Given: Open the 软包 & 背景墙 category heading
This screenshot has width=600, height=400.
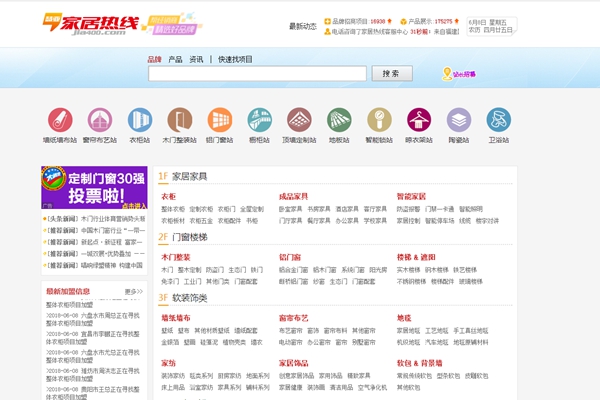Looking at the screenshot, I should (420, 363).
